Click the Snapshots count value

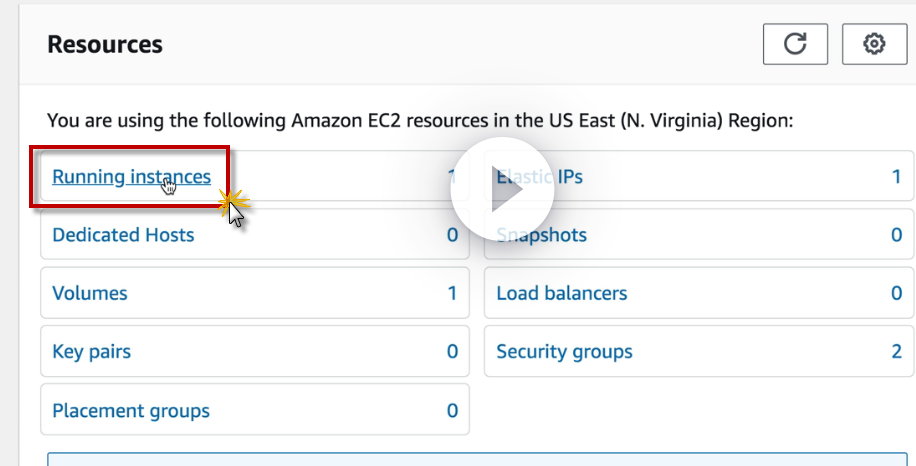point(896,235)
